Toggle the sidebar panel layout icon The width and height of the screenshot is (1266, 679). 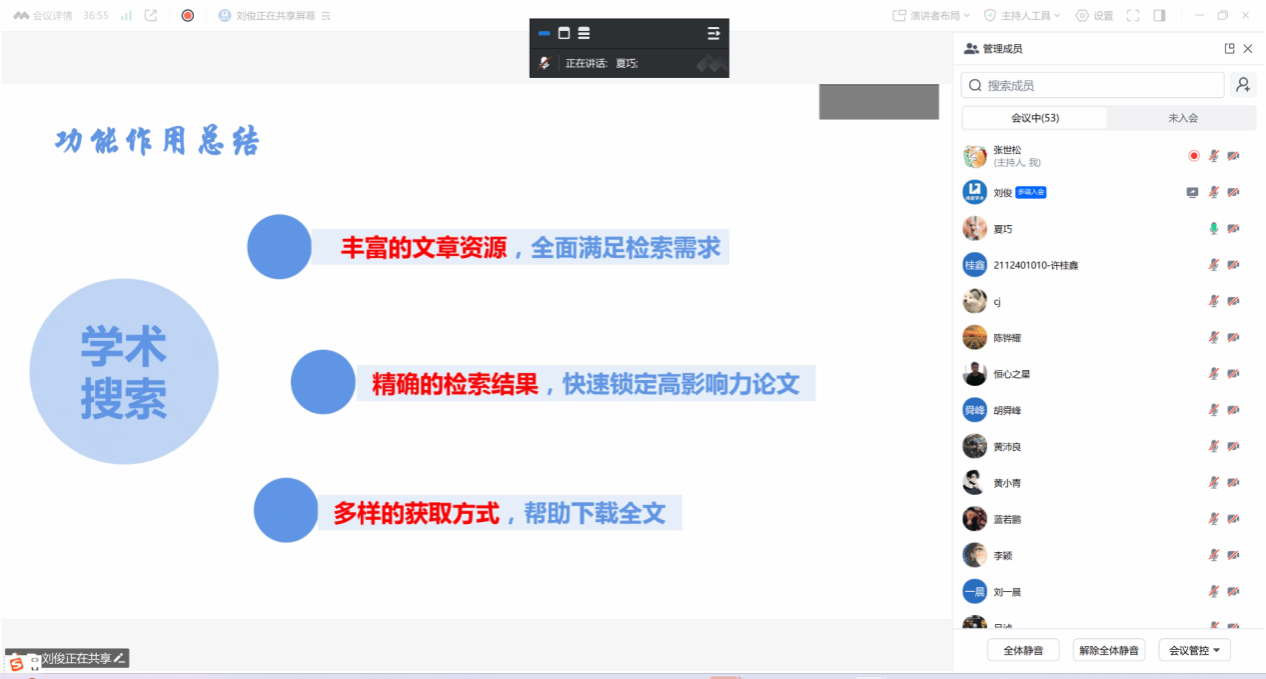point(1159,16)
